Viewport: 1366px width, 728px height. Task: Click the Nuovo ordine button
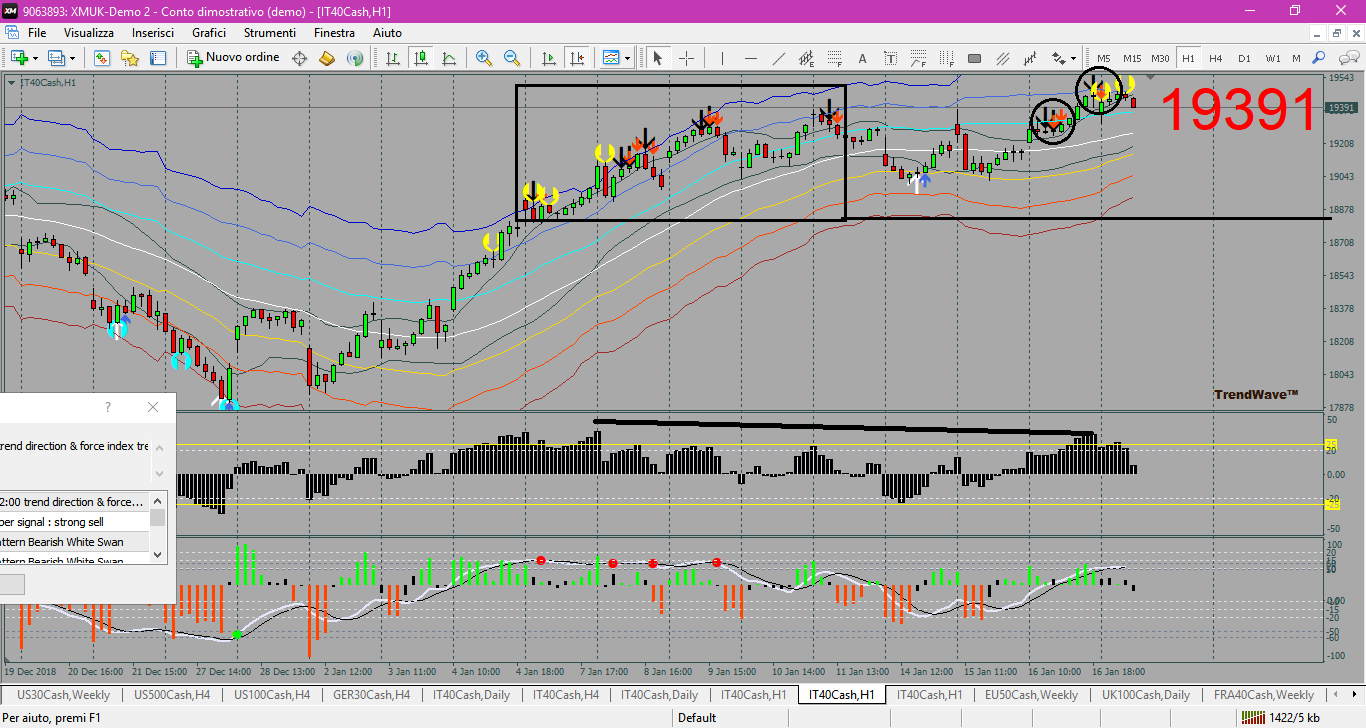tap(234, 58)
